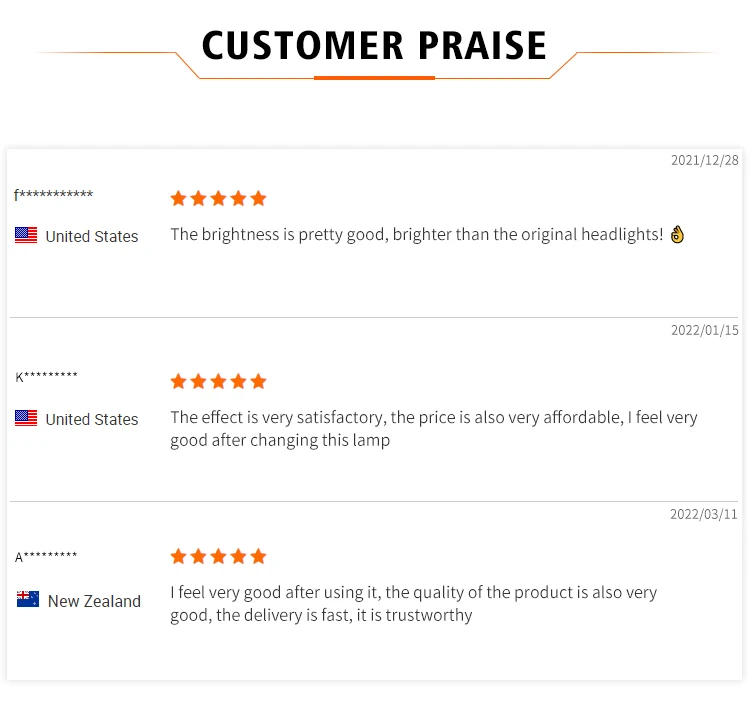Click the US flag beside reviewer f***********
This screenshot has width=750, height=708.
[26, 235]
